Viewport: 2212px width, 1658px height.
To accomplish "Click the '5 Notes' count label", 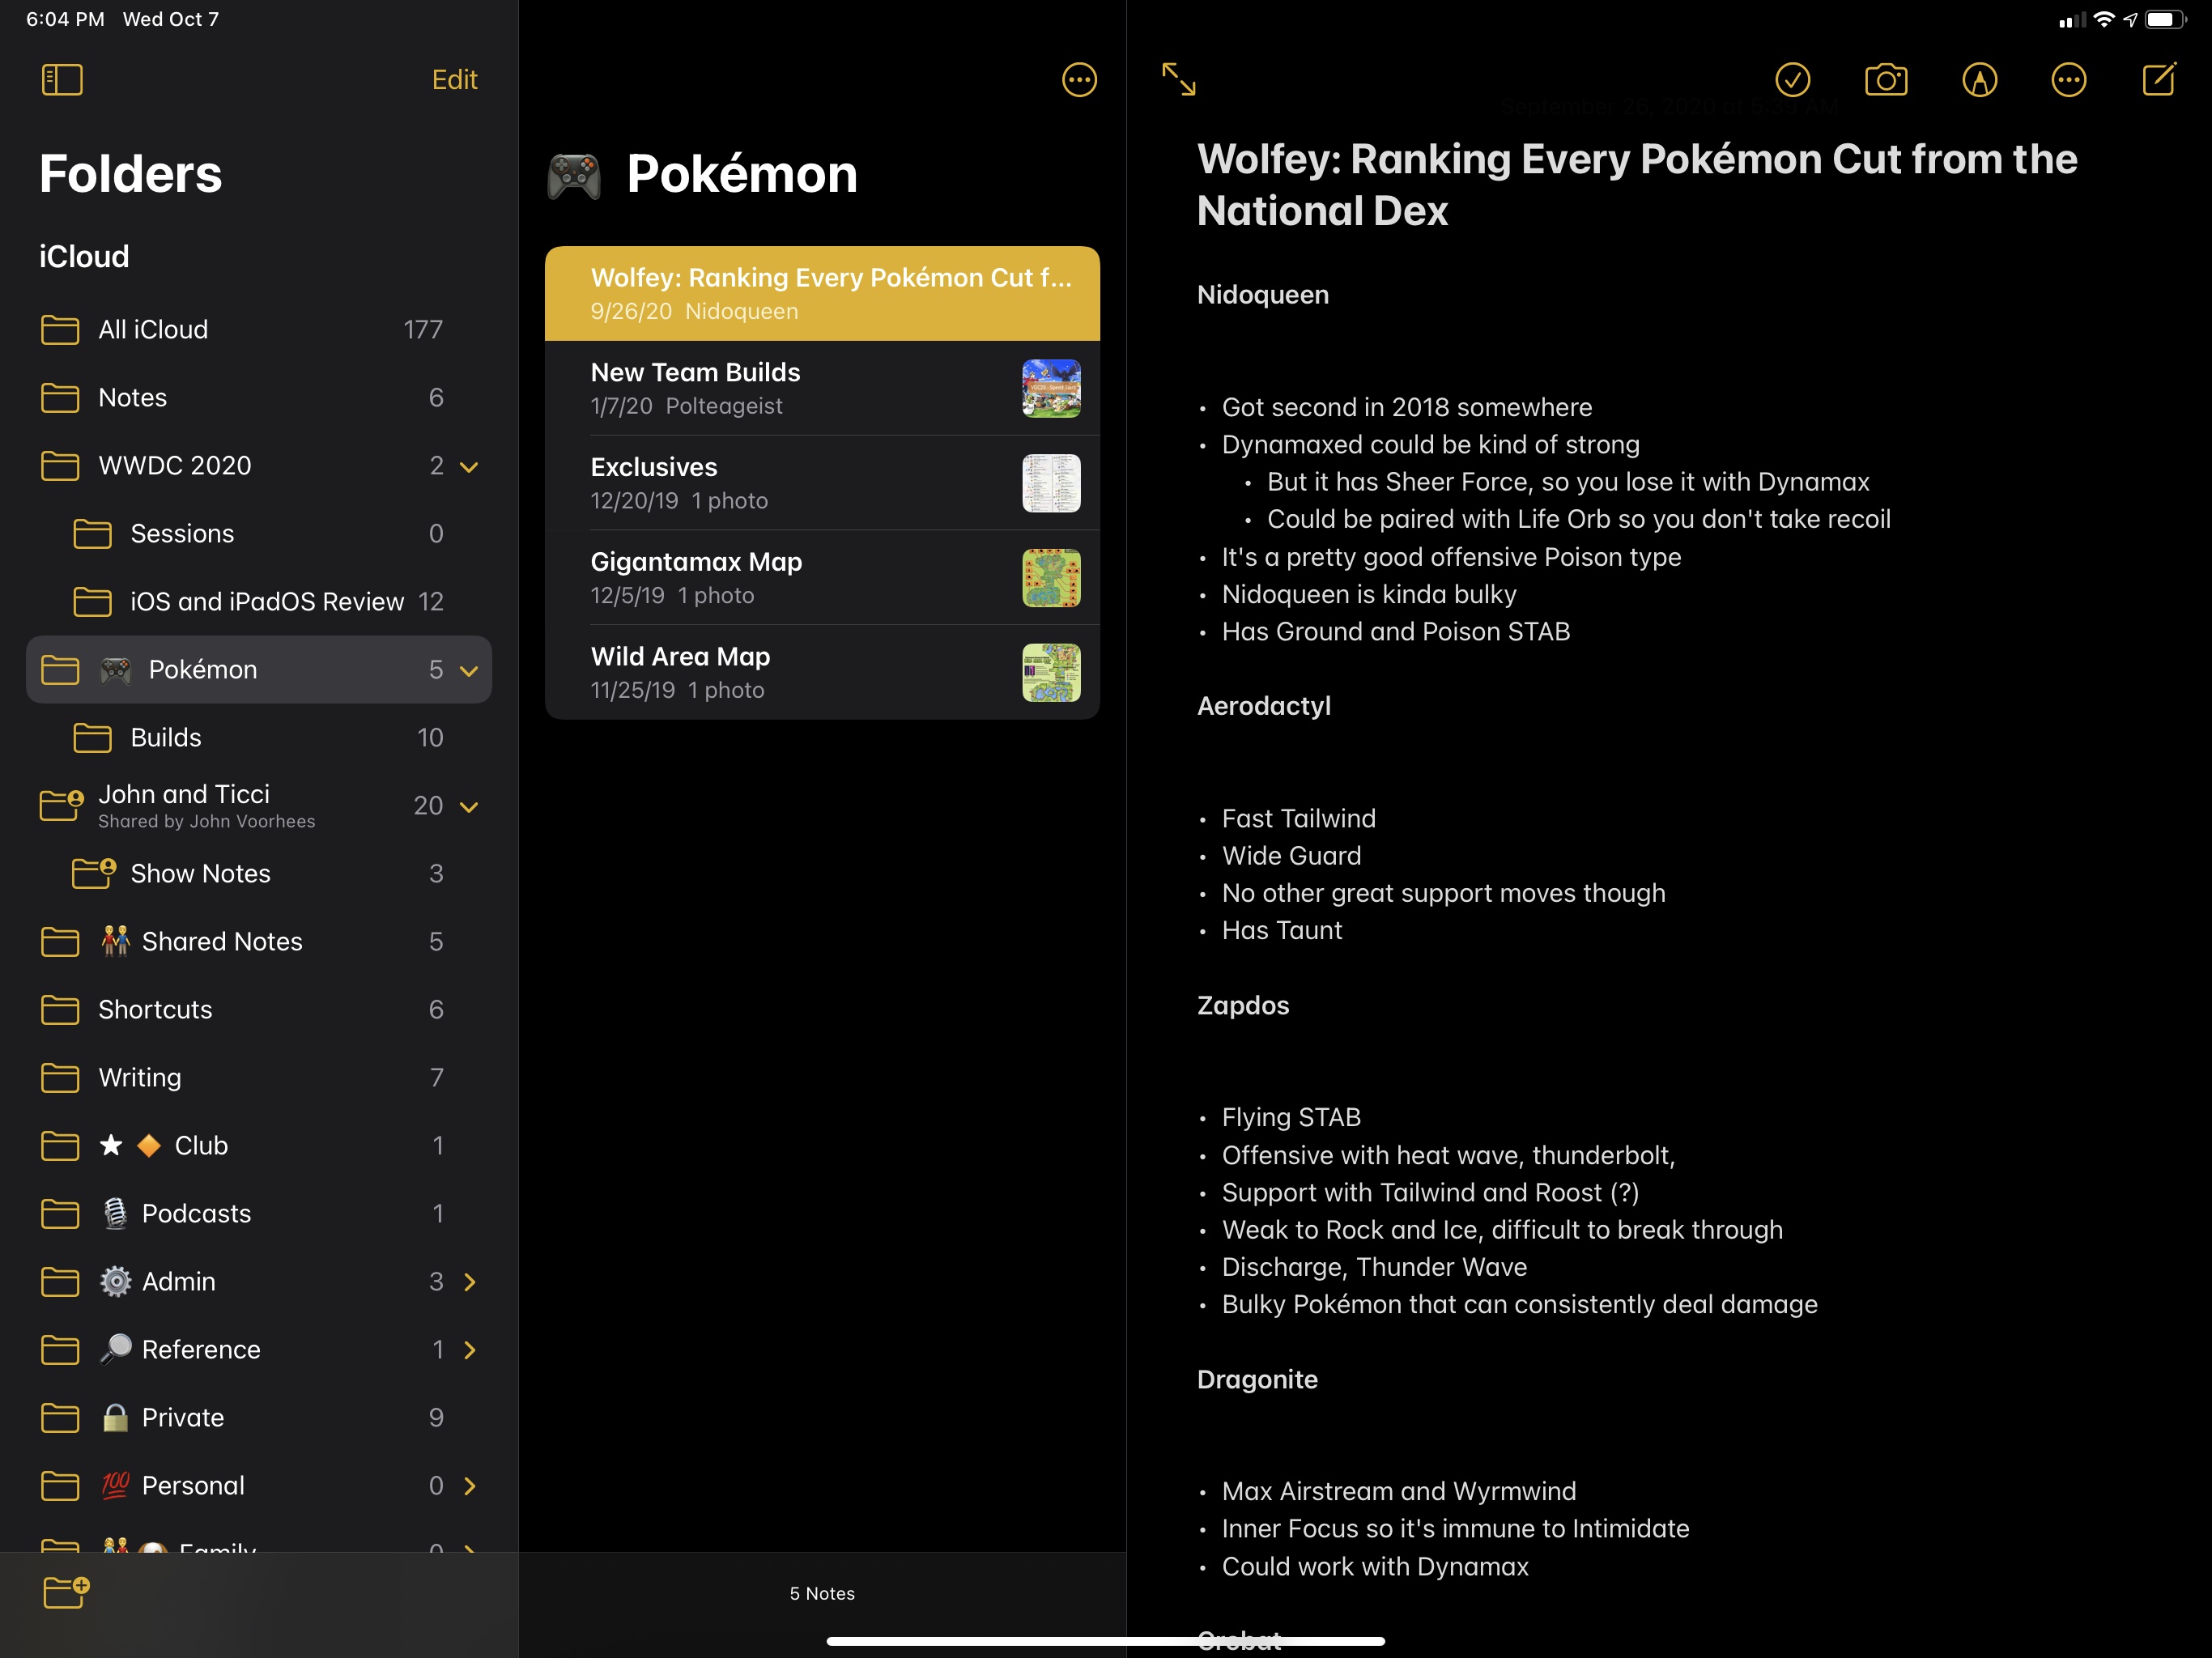I will pos(822,1593).
